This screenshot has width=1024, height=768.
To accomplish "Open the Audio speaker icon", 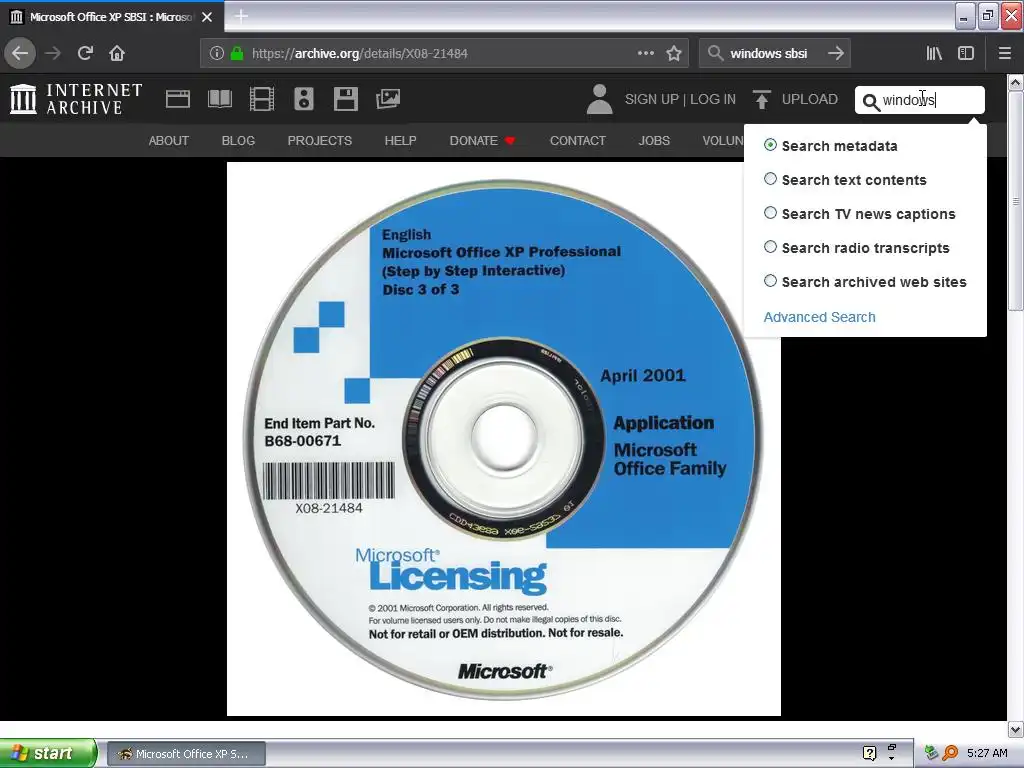I will (x=304, y=99).
